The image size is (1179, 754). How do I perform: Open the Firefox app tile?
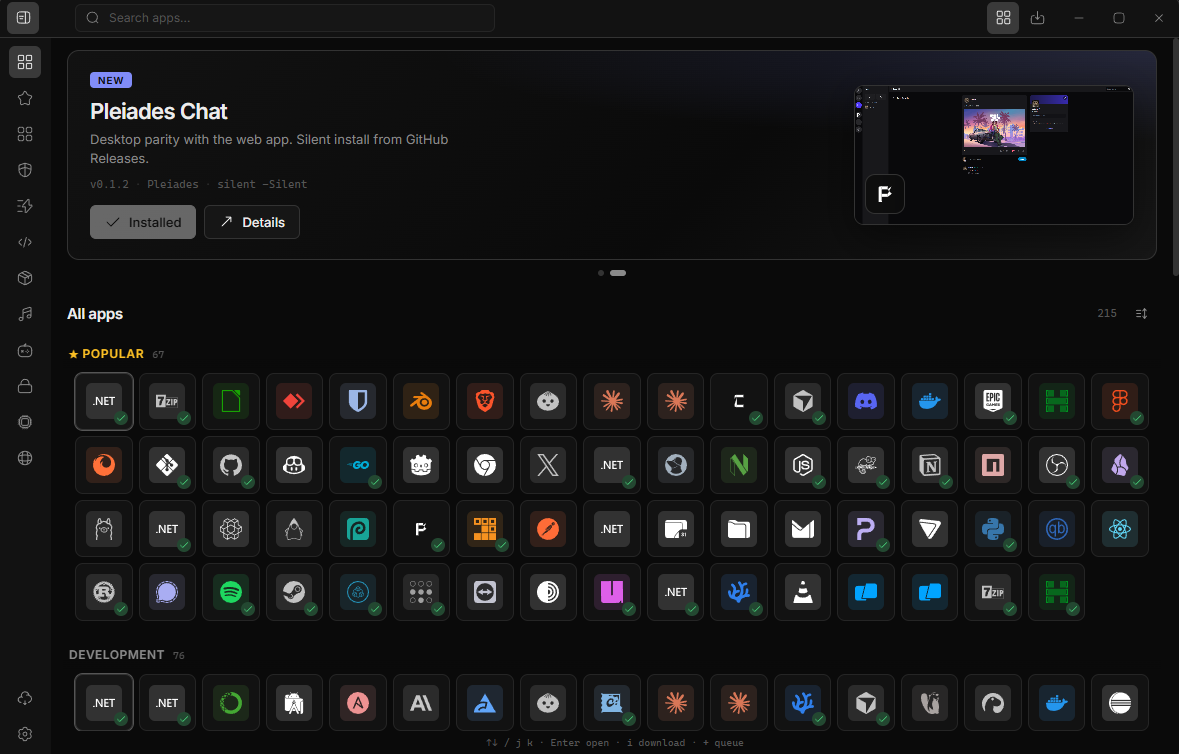coord(104,465)
